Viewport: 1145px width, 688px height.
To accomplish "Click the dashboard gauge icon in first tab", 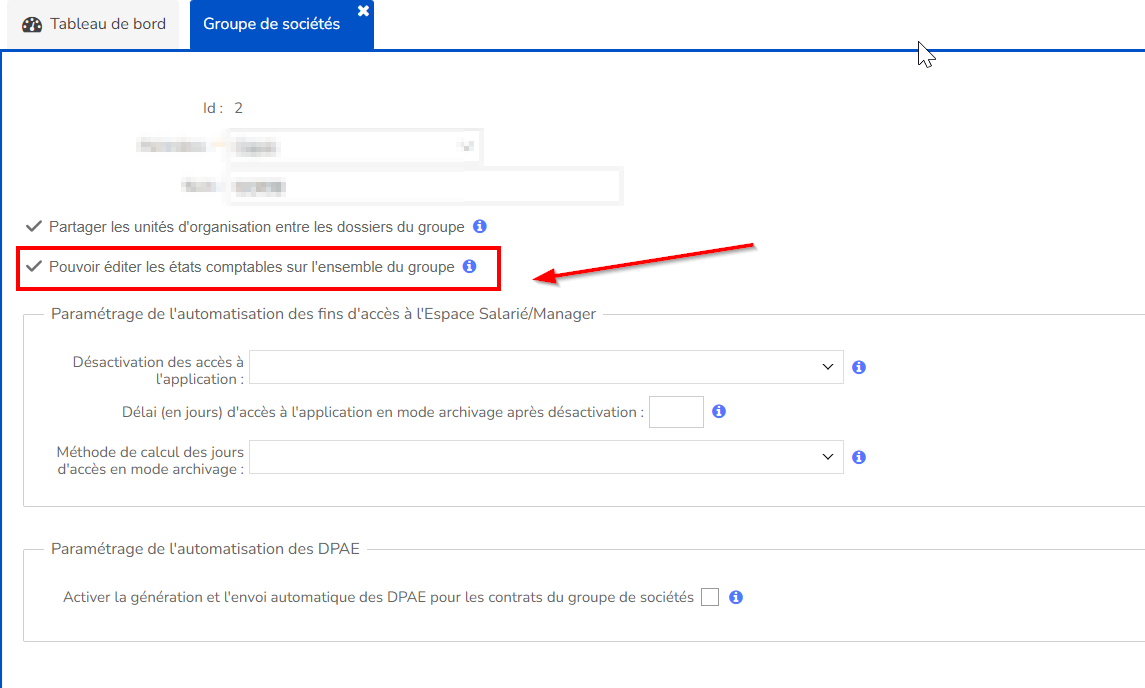I will coord(32,25).
